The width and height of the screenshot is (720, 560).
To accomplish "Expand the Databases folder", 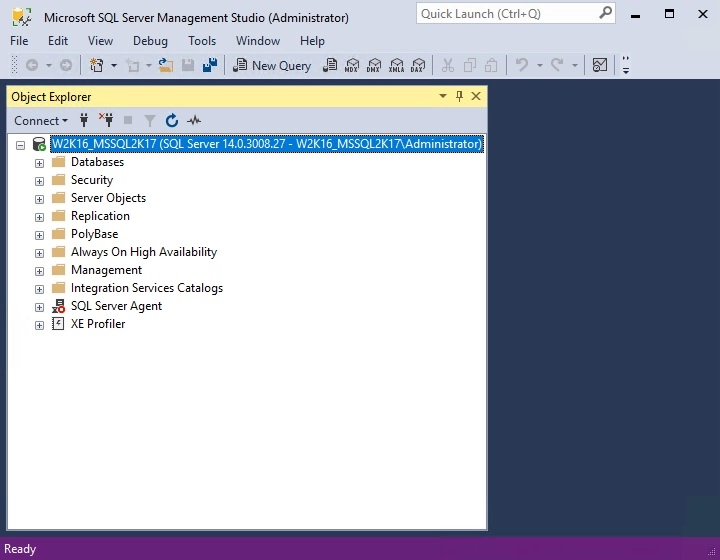I will pos(39,163).
